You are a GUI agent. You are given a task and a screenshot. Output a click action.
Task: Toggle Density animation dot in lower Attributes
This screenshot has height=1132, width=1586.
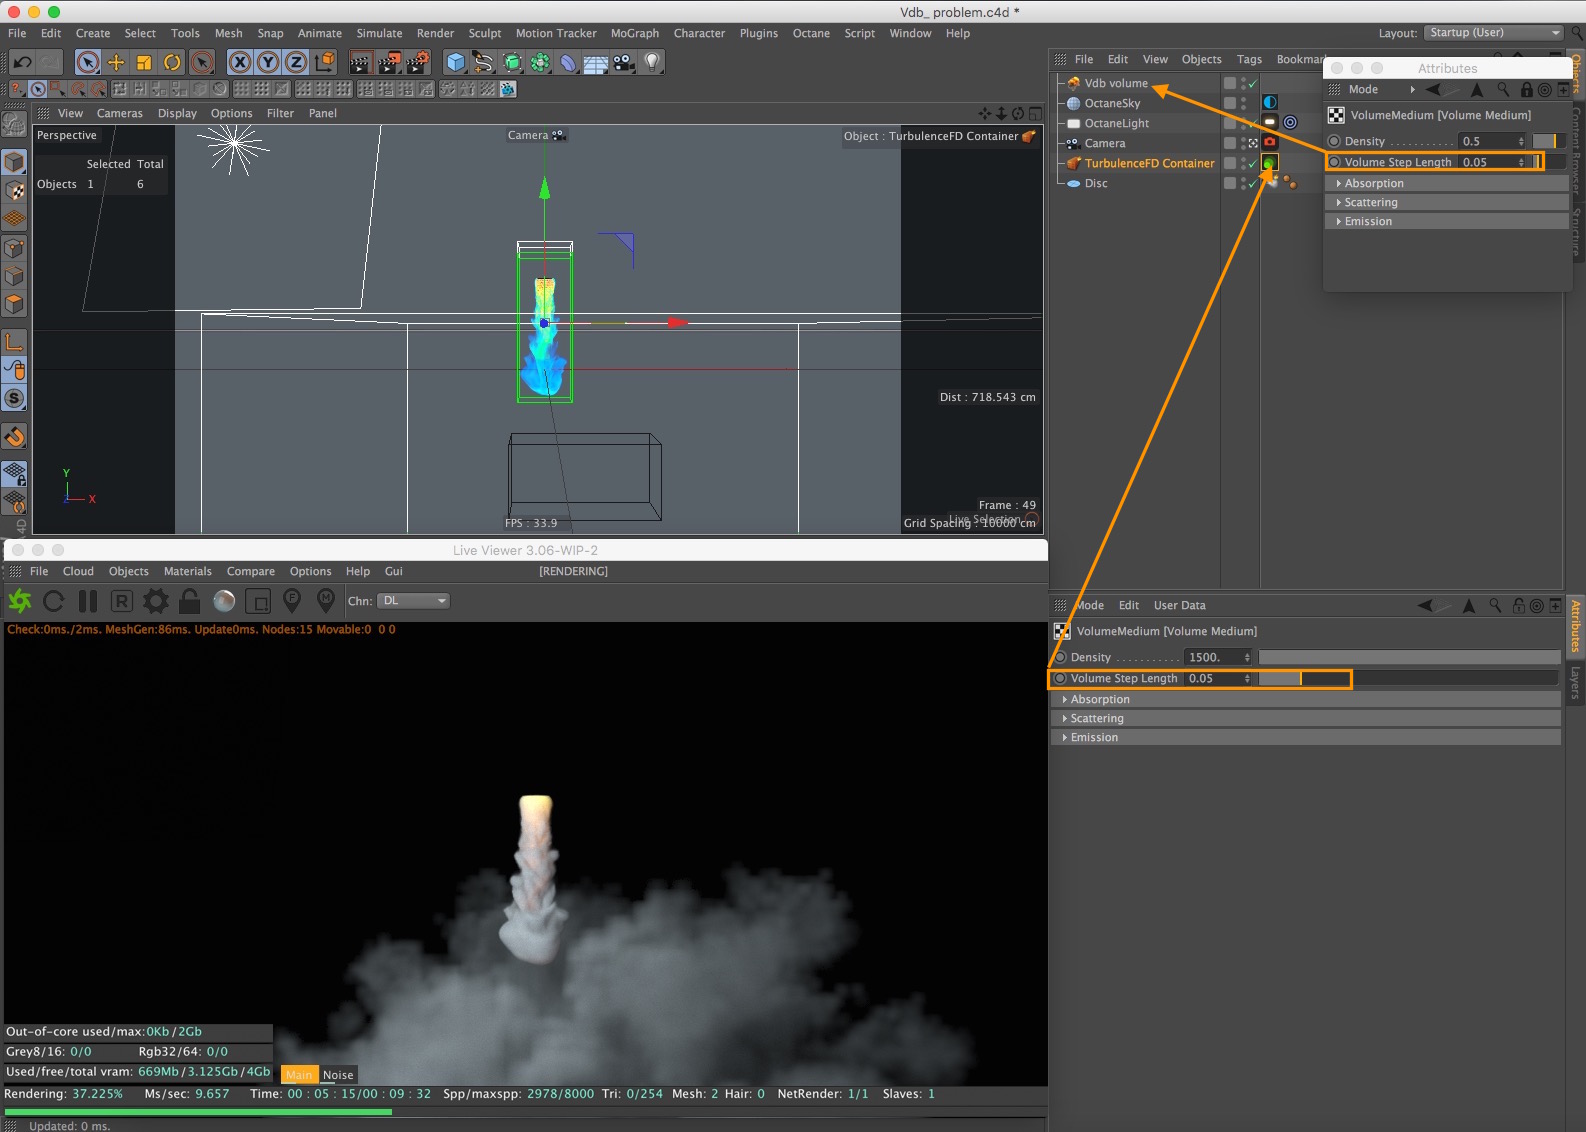1061,657
